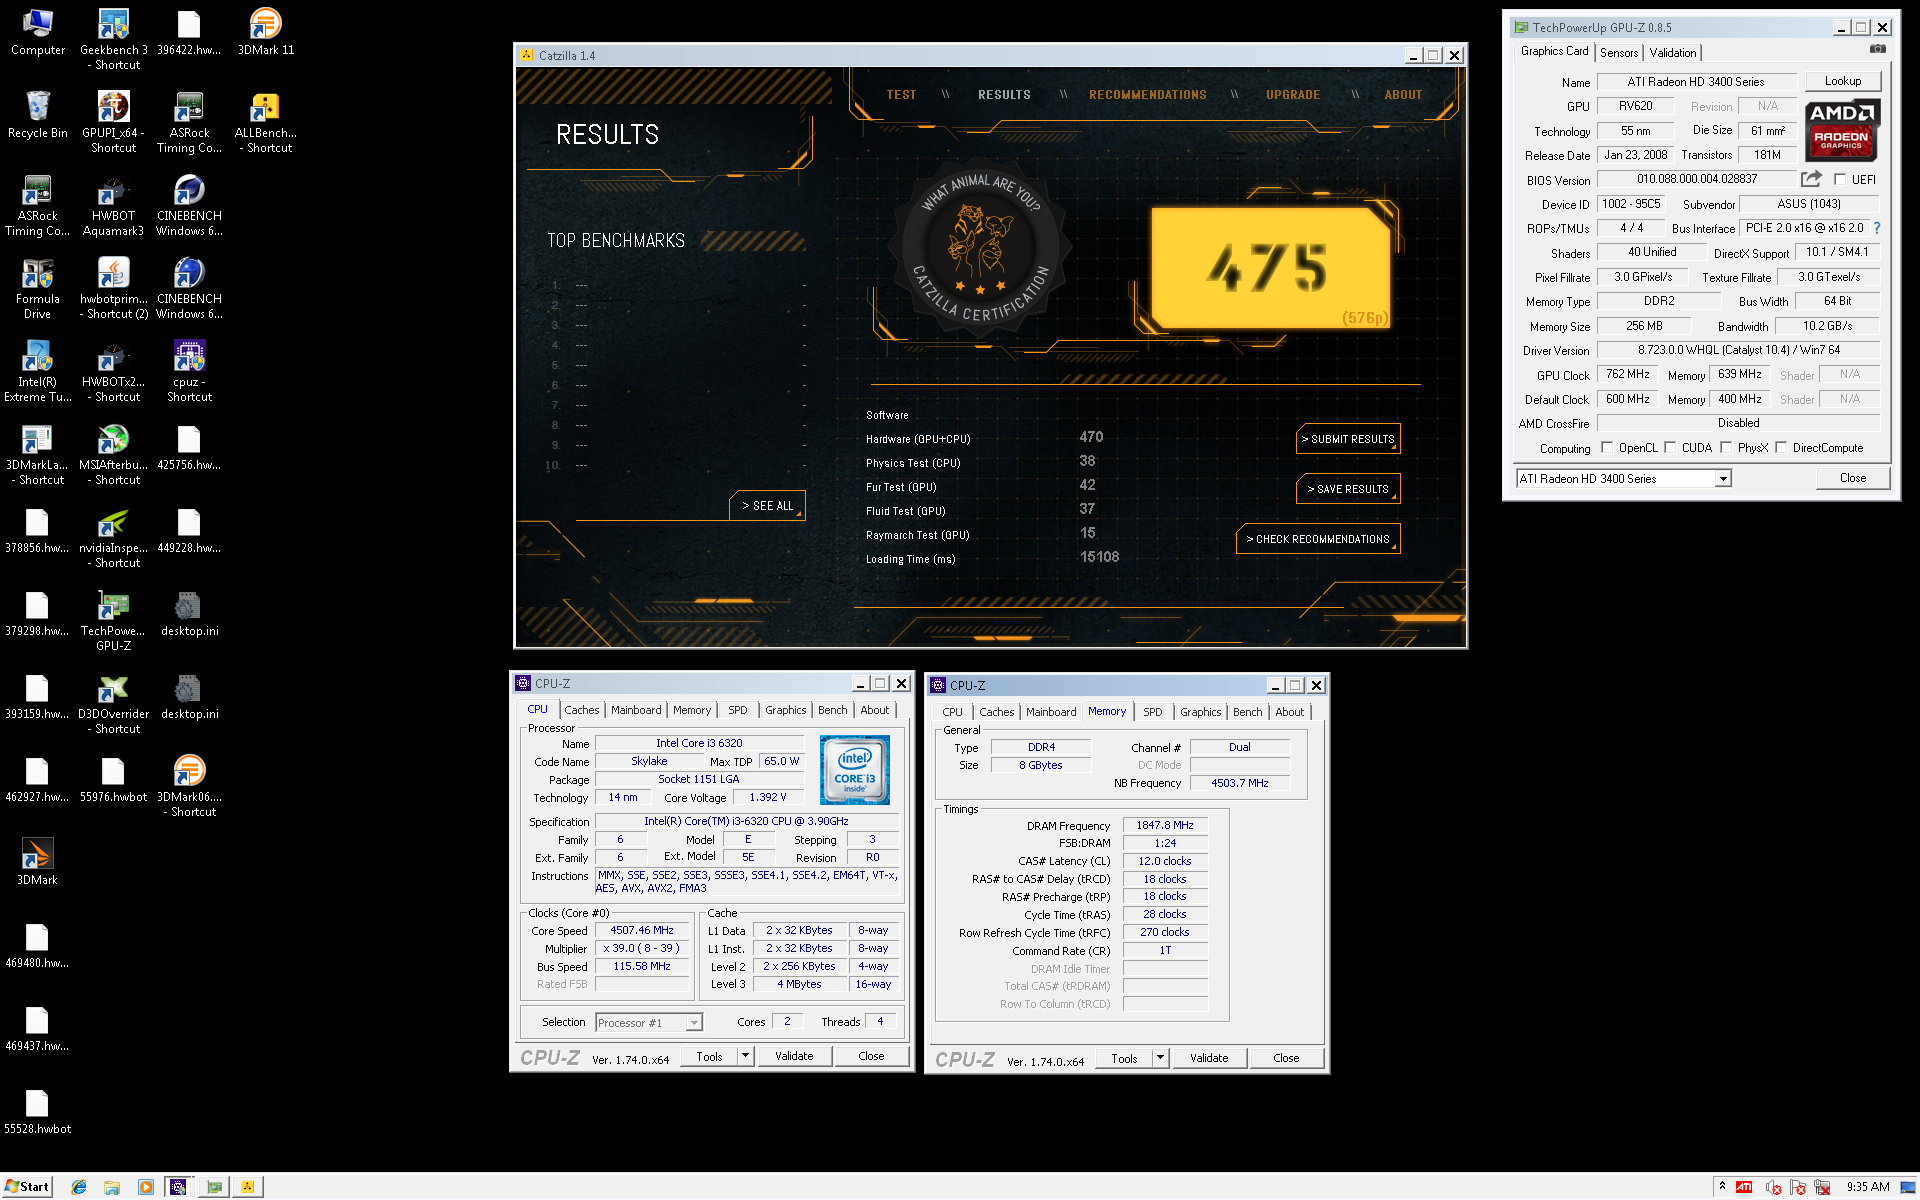Click Tools button in right CPU-Z window
Screen dimensions: 1920x1200
[1124, 1058]
